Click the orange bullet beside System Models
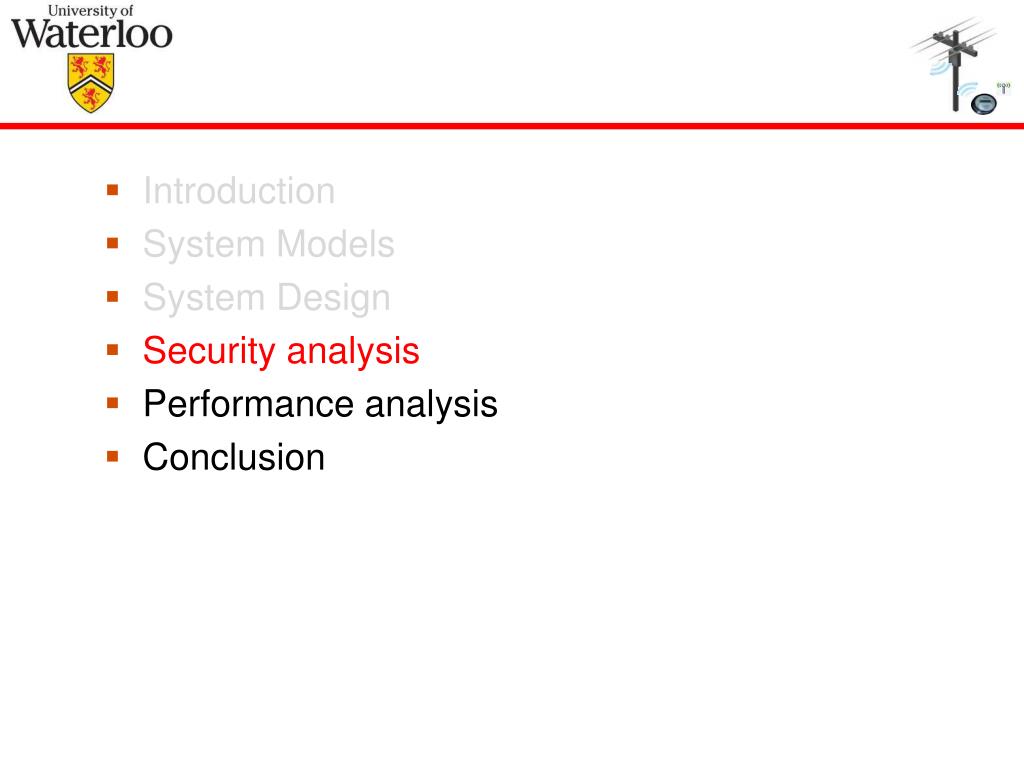 112,244
